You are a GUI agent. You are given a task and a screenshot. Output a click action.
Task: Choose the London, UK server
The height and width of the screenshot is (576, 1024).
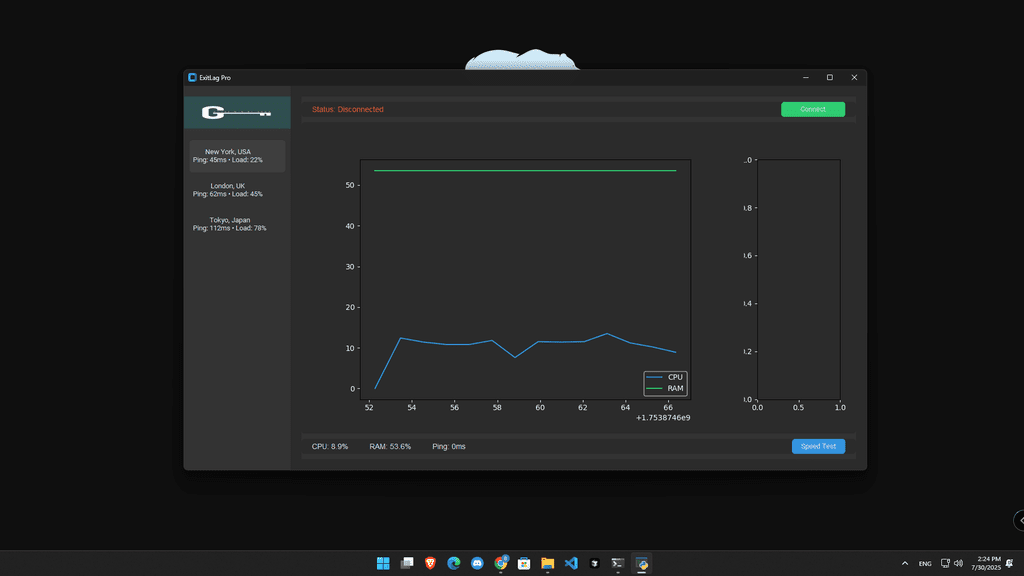[x=237, y=190]
